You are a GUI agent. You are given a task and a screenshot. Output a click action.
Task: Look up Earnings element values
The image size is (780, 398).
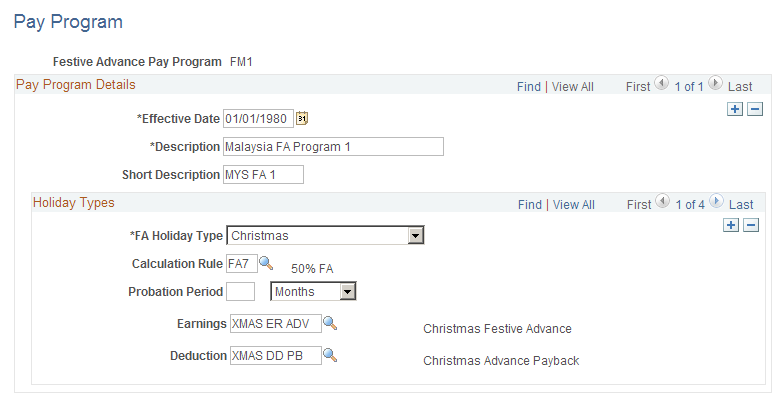click(x=330, y=323)
